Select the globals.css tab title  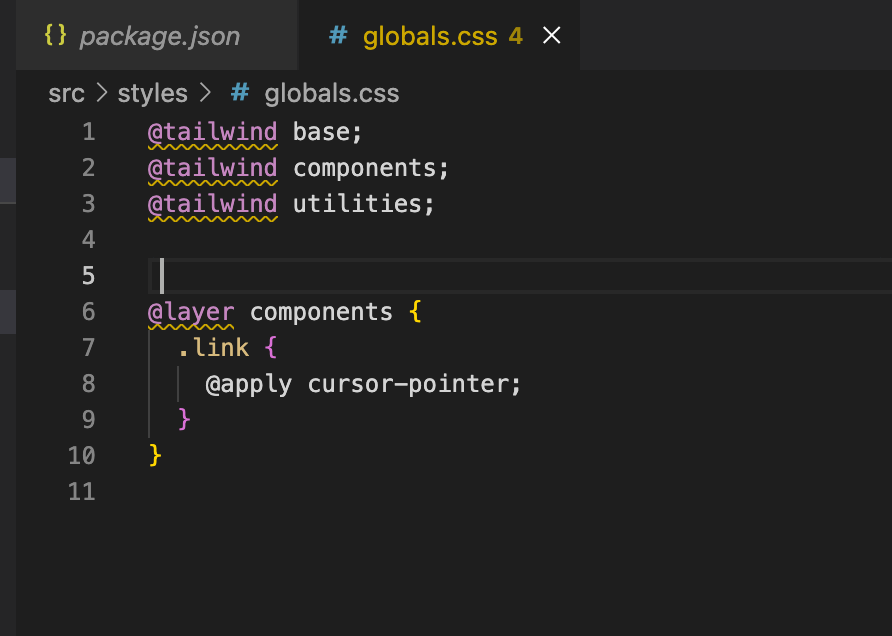(x=430, y=37)
